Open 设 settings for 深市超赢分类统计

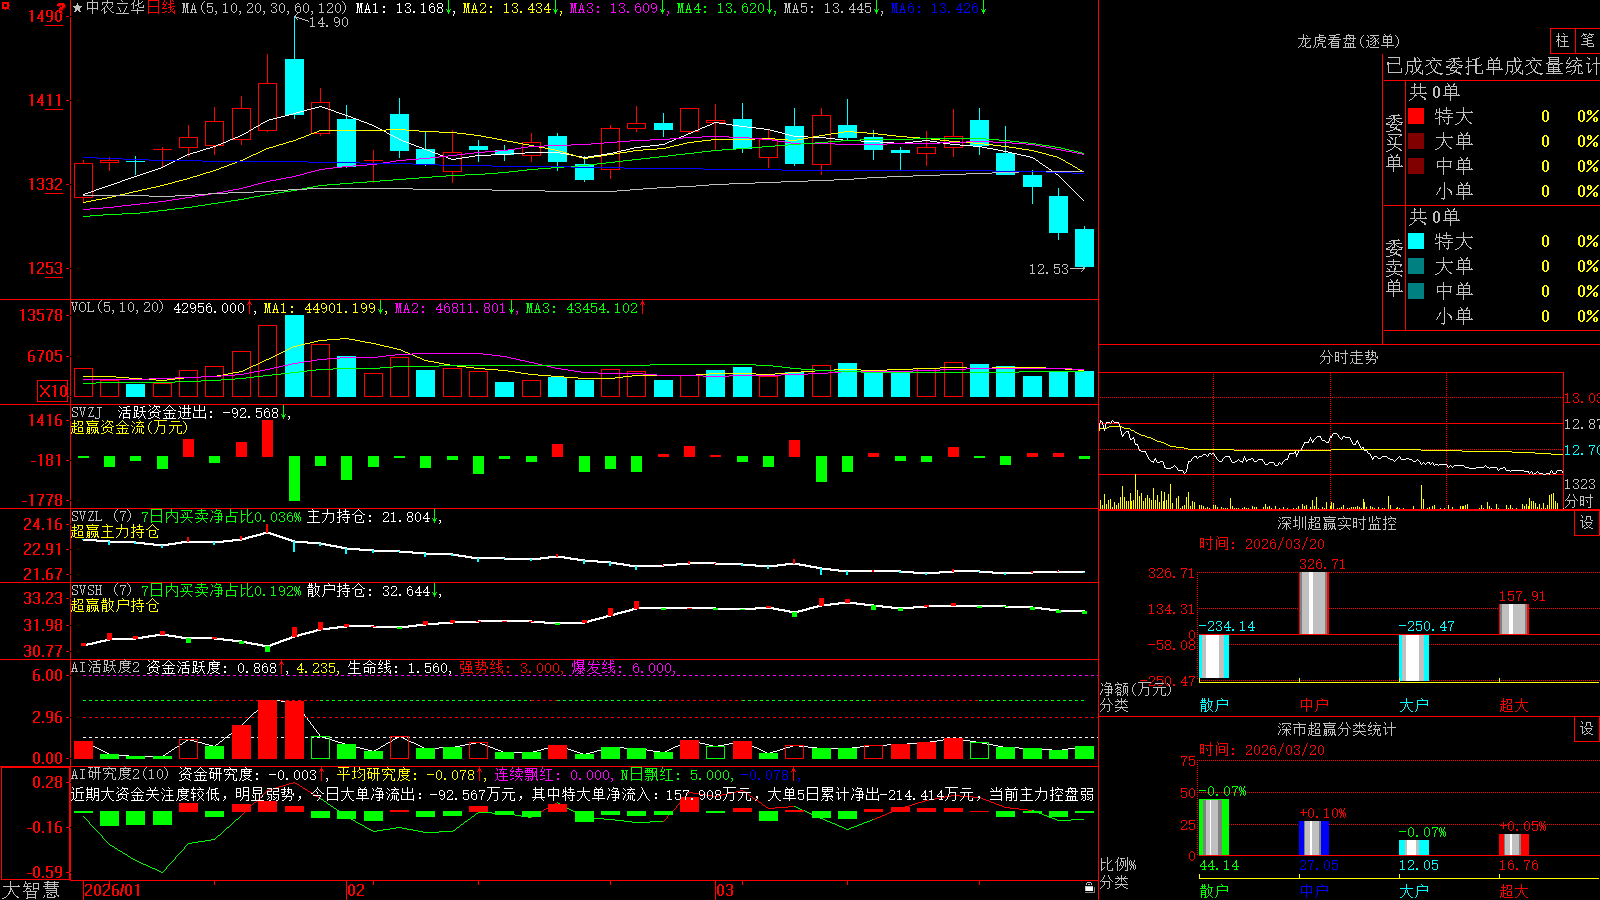1587,729
